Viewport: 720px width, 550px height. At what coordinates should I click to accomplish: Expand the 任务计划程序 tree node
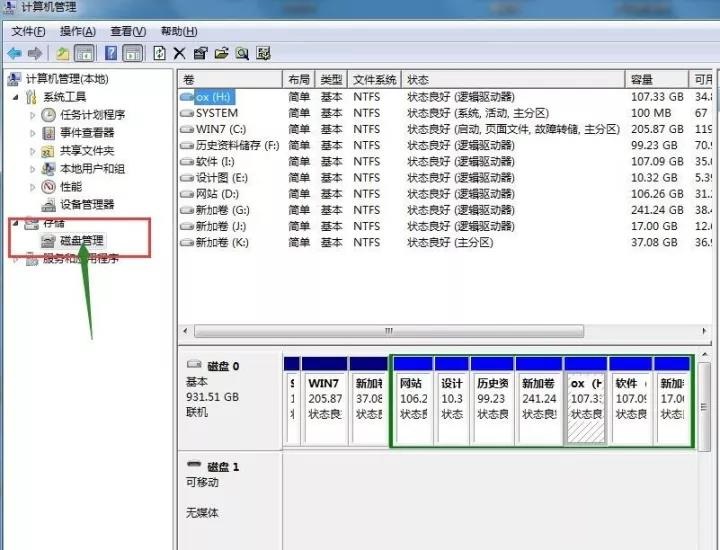(33, 115)
